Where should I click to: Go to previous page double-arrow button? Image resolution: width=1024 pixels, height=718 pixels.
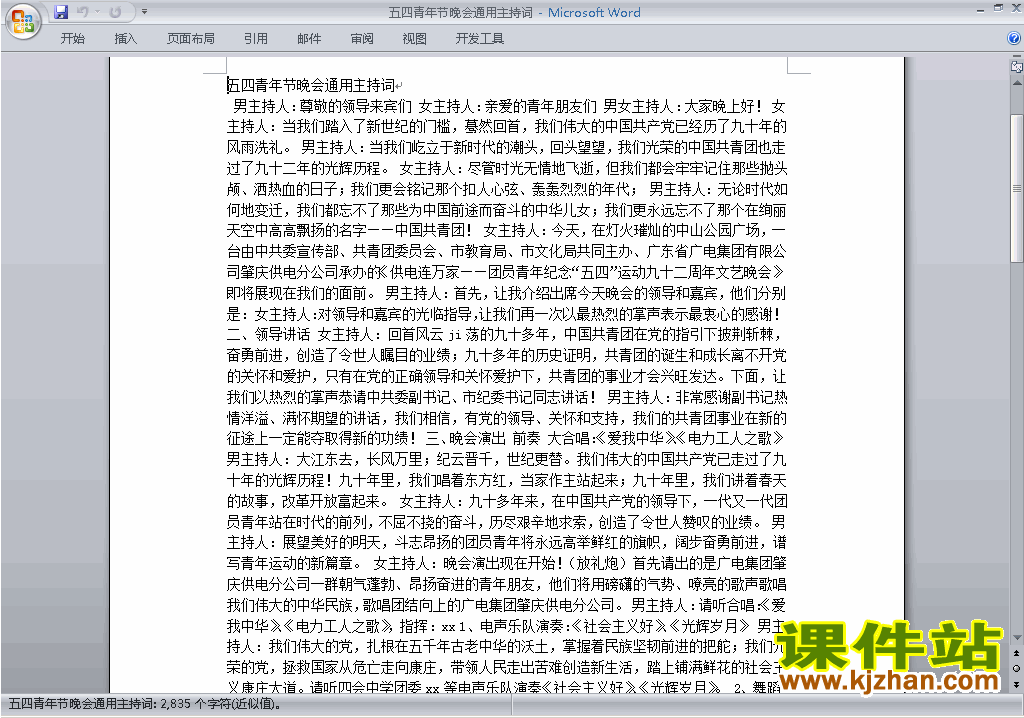[1016, 653]
